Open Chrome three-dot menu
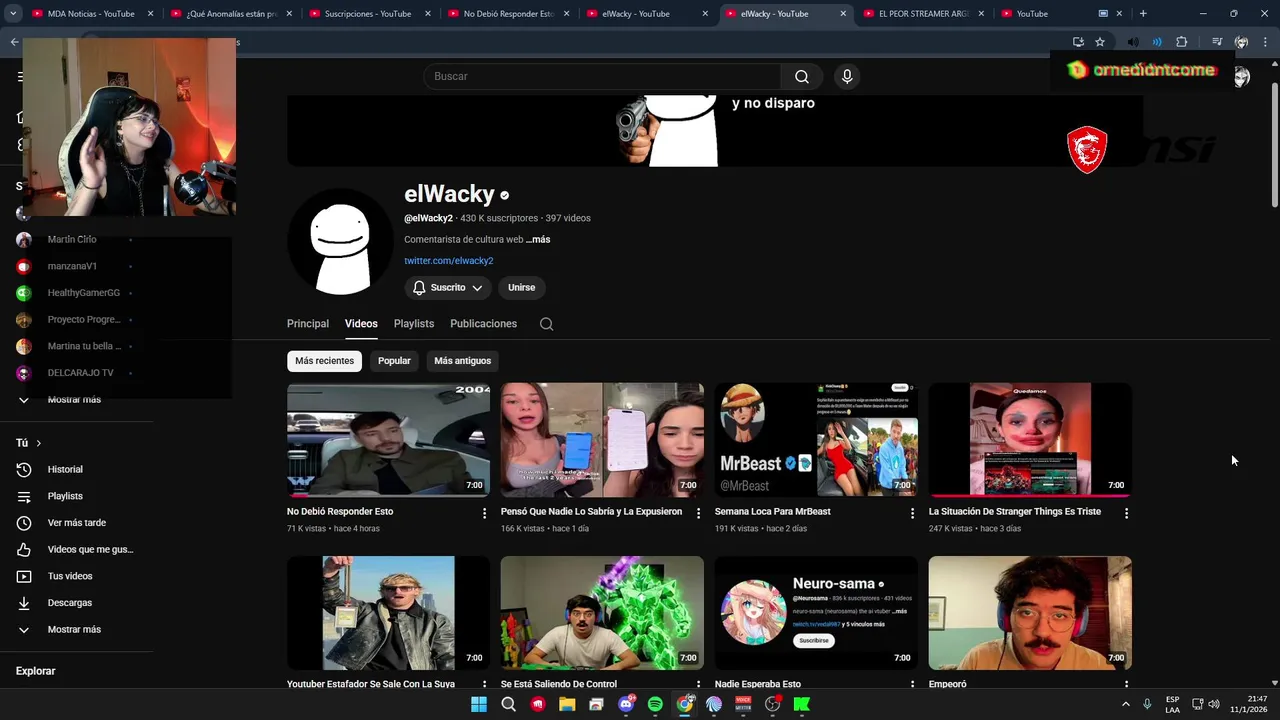This screenshot has height=720, width=1280. coord(1266,42)
